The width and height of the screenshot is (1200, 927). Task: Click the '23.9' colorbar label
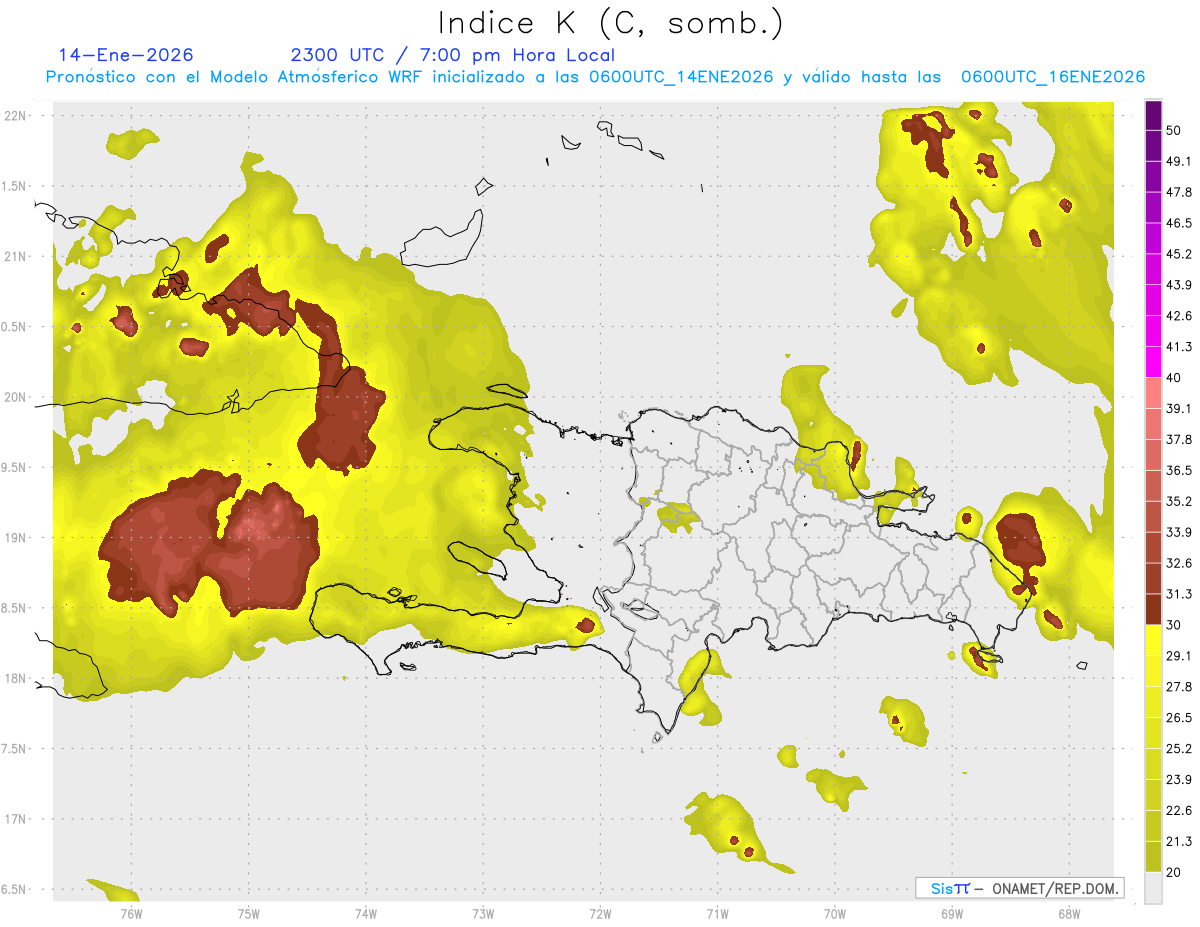click(x=1178, y=780)
